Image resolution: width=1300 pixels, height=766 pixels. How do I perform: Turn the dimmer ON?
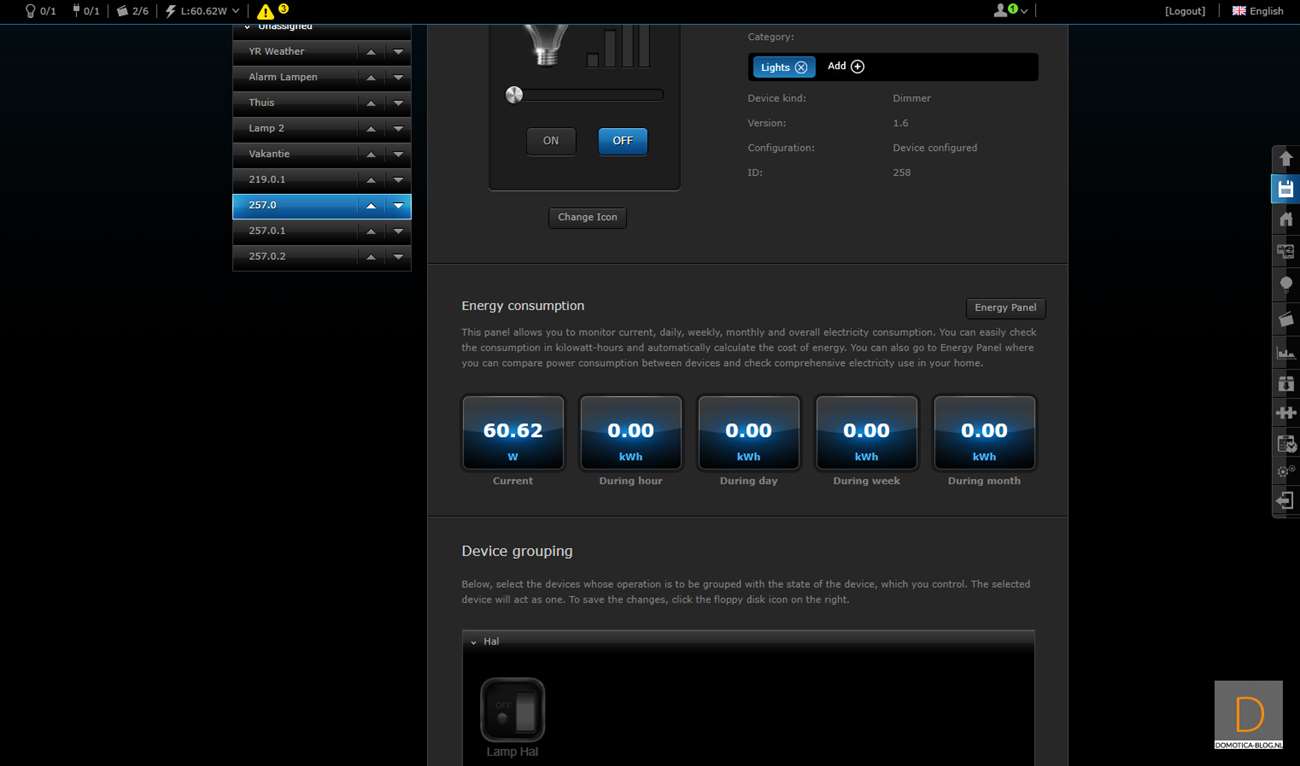551,141
